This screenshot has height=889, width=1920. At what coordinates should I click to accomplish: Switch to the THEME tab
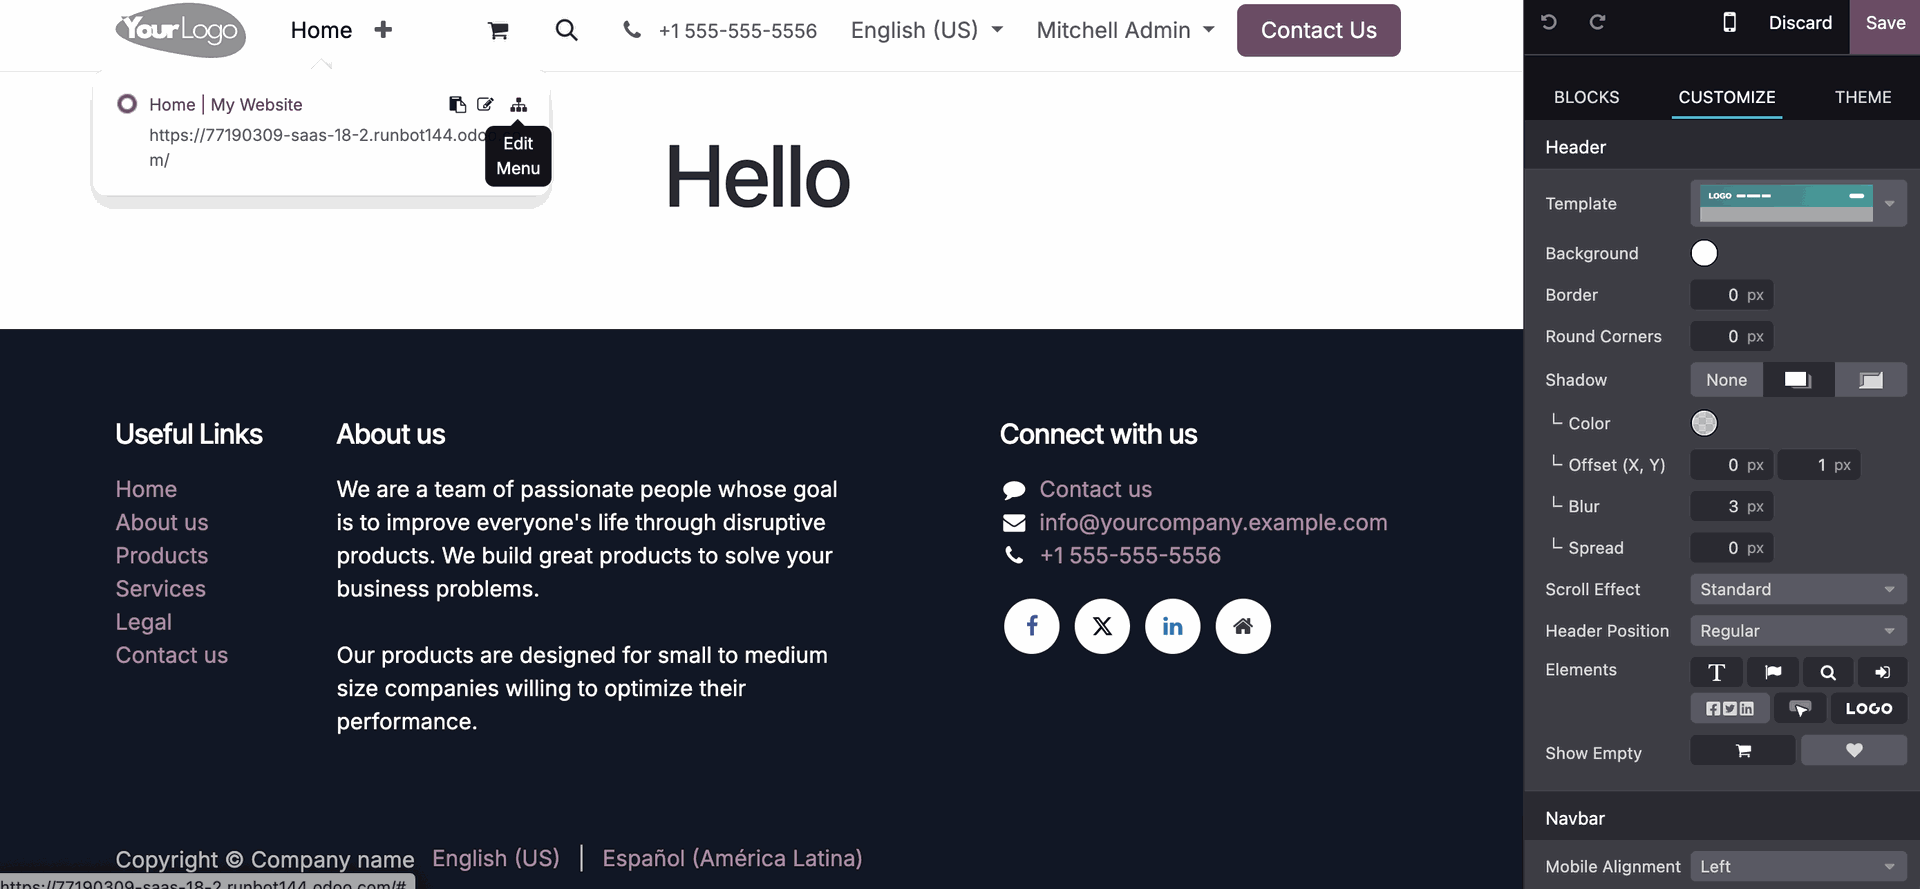click(x=1863, y=97)
